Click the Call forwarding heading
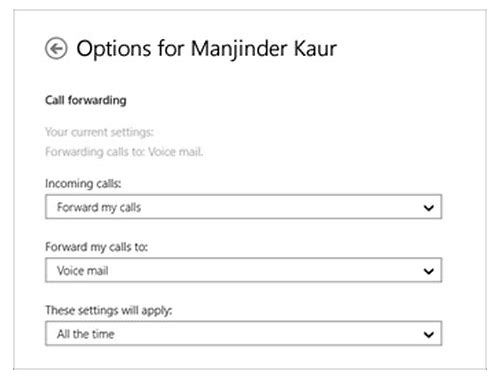The image size is (500, 380). [86, 100]
